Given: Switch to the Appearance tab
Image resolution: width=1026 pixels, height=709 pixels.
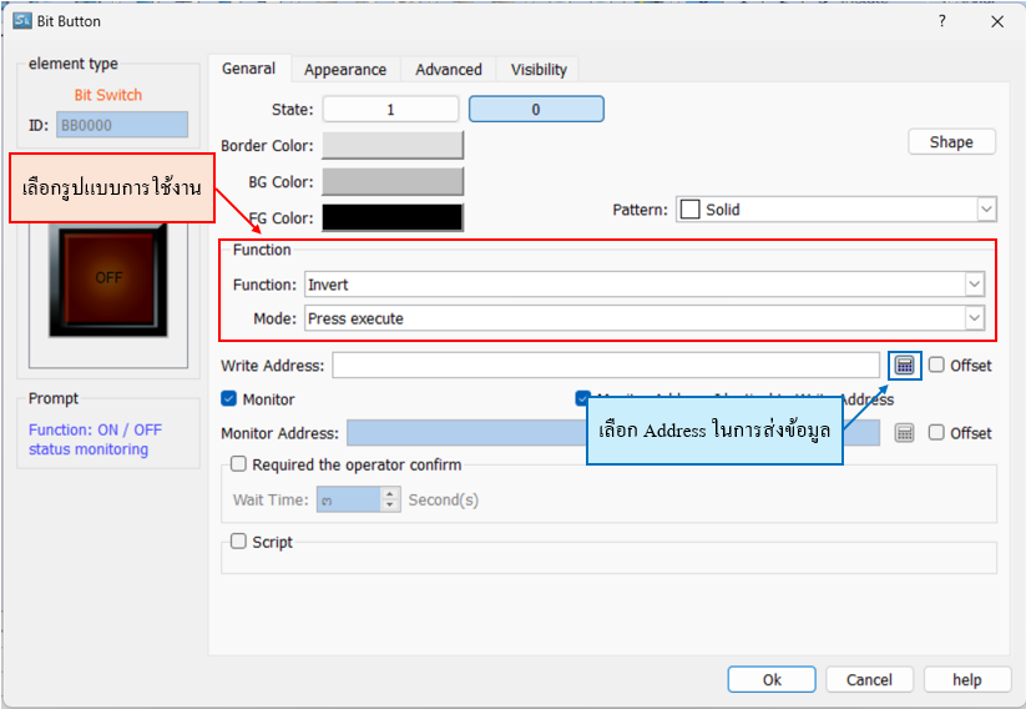Looking at the screenshot, I should (345, 69).
